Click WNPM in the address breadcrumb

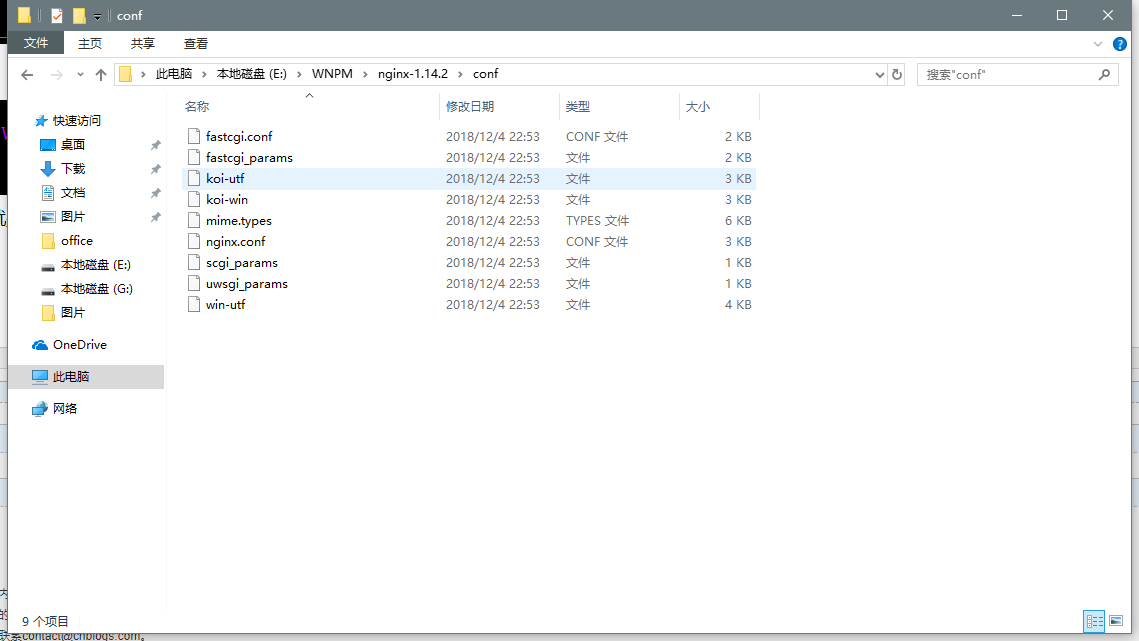pyautogui.click(x=332, y=74)
